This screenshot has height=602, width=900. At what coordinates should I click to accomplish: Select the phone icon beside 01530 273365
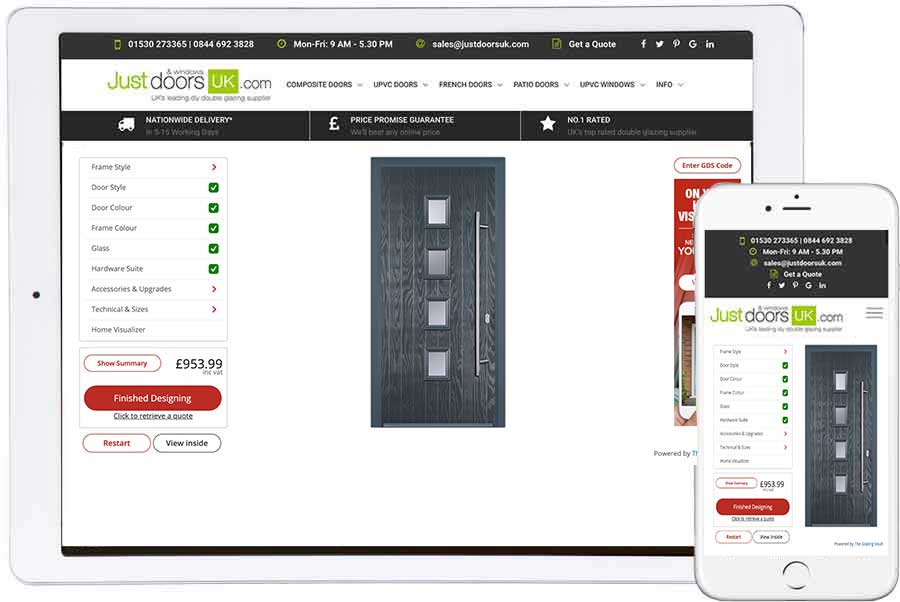click(117, 44)
